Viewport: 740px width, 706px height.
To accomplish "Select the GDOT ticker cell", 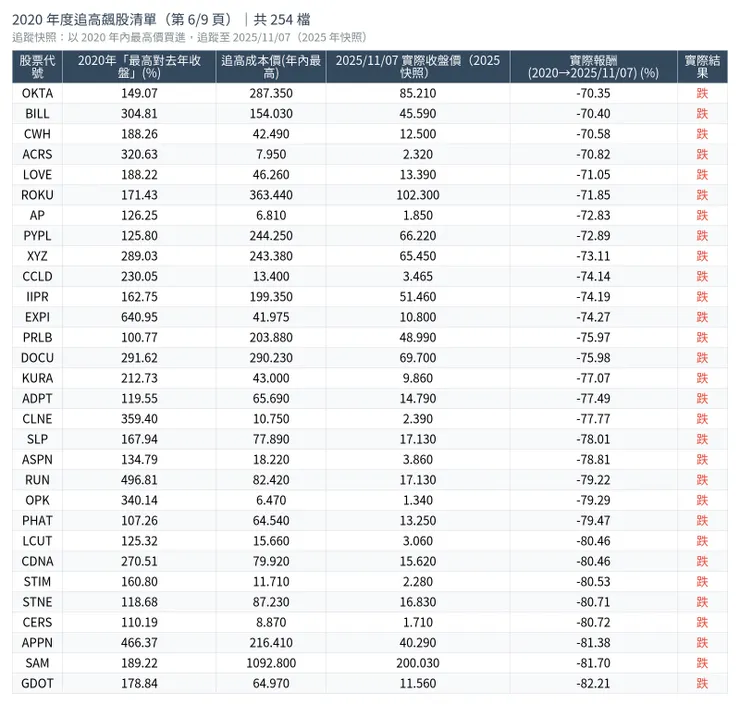I will (37, 683).
